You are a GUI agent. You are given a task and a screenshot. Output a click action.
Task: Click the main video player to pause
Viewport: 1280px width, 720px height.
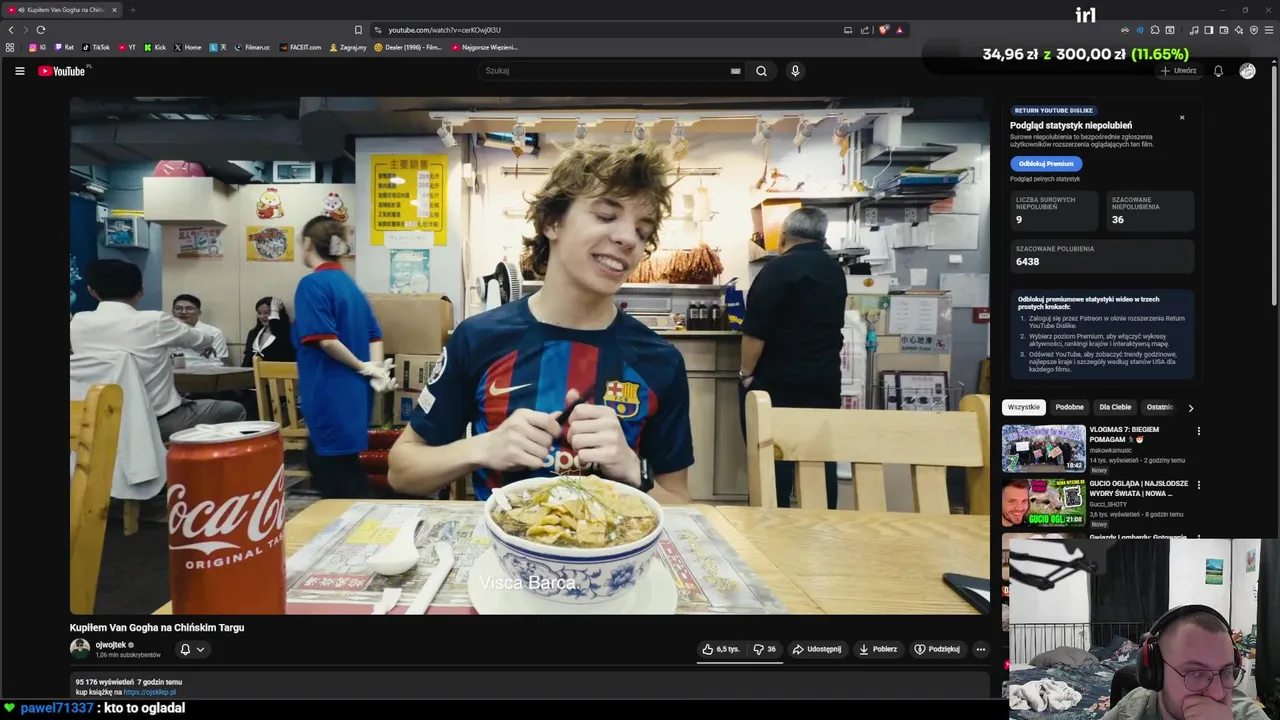point(530,356)
